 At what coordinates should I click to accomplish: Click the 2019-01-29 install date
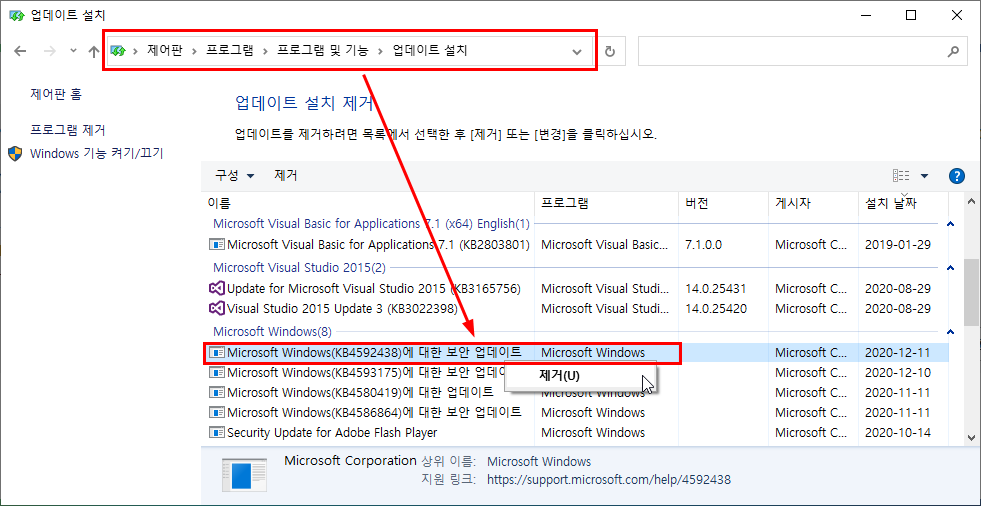click(898, 245)
